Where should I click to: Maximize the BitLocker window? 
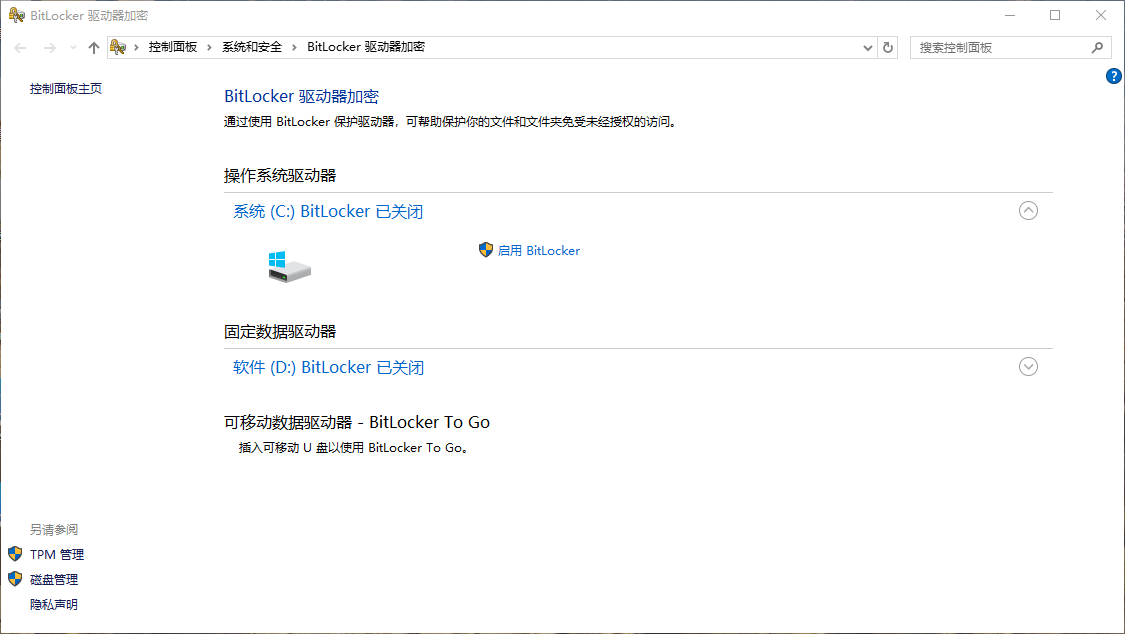pos(1055,15)
